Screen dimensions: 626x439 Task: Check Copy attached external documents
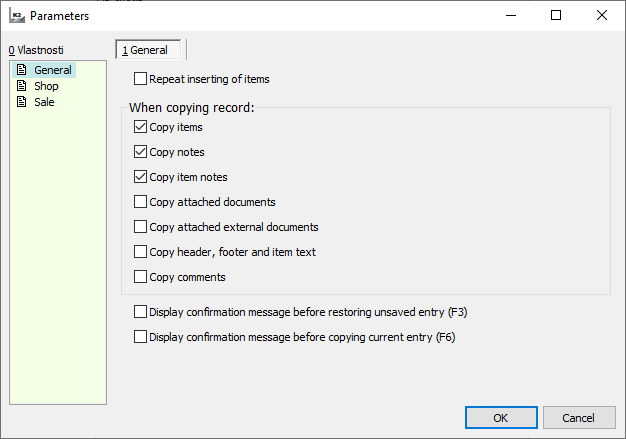click(140, 227)
